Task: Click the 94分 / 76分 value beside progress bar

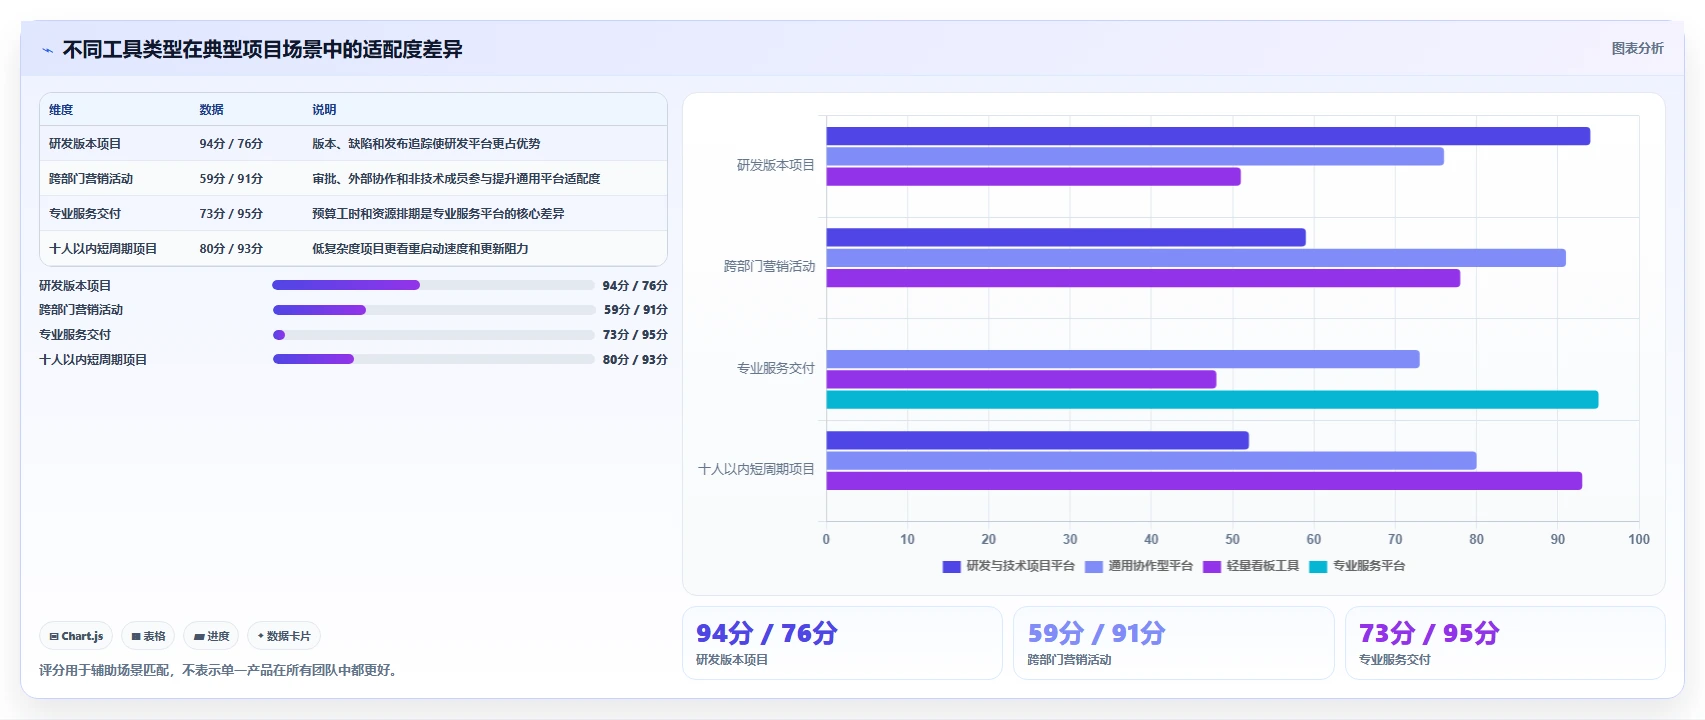Action: [635, 286]
